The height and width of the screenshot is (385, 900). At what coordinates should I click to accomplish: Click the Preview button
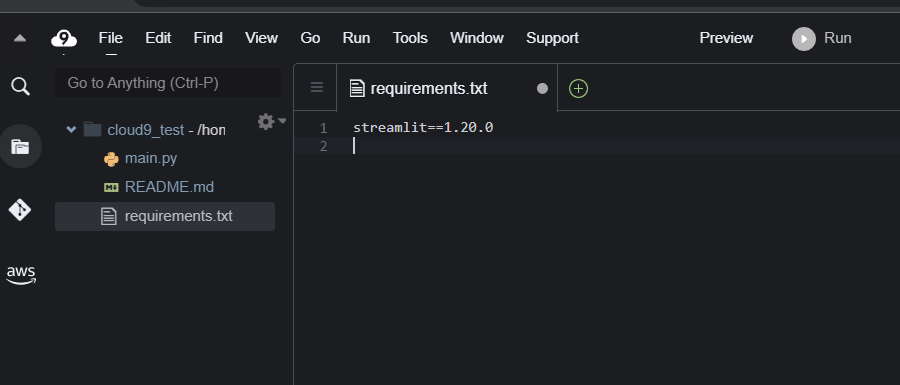(x=726, y=38)
